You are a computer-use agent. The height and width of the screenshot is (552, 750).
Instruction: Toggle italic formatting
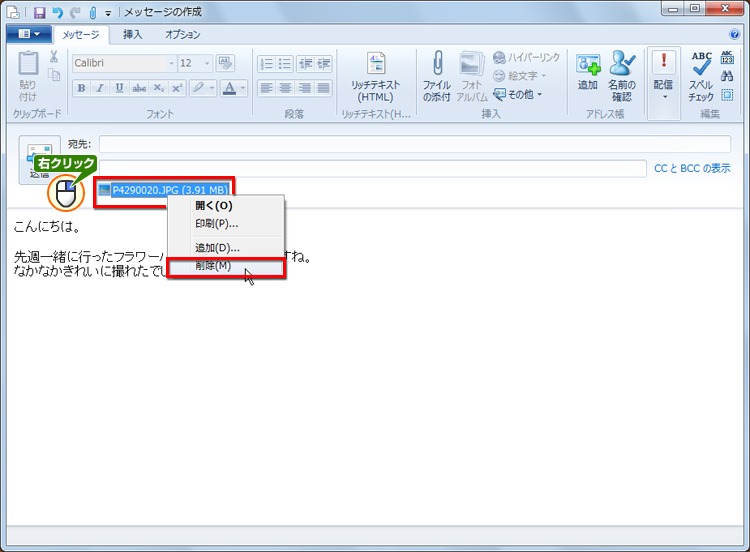tap(100, 88)
